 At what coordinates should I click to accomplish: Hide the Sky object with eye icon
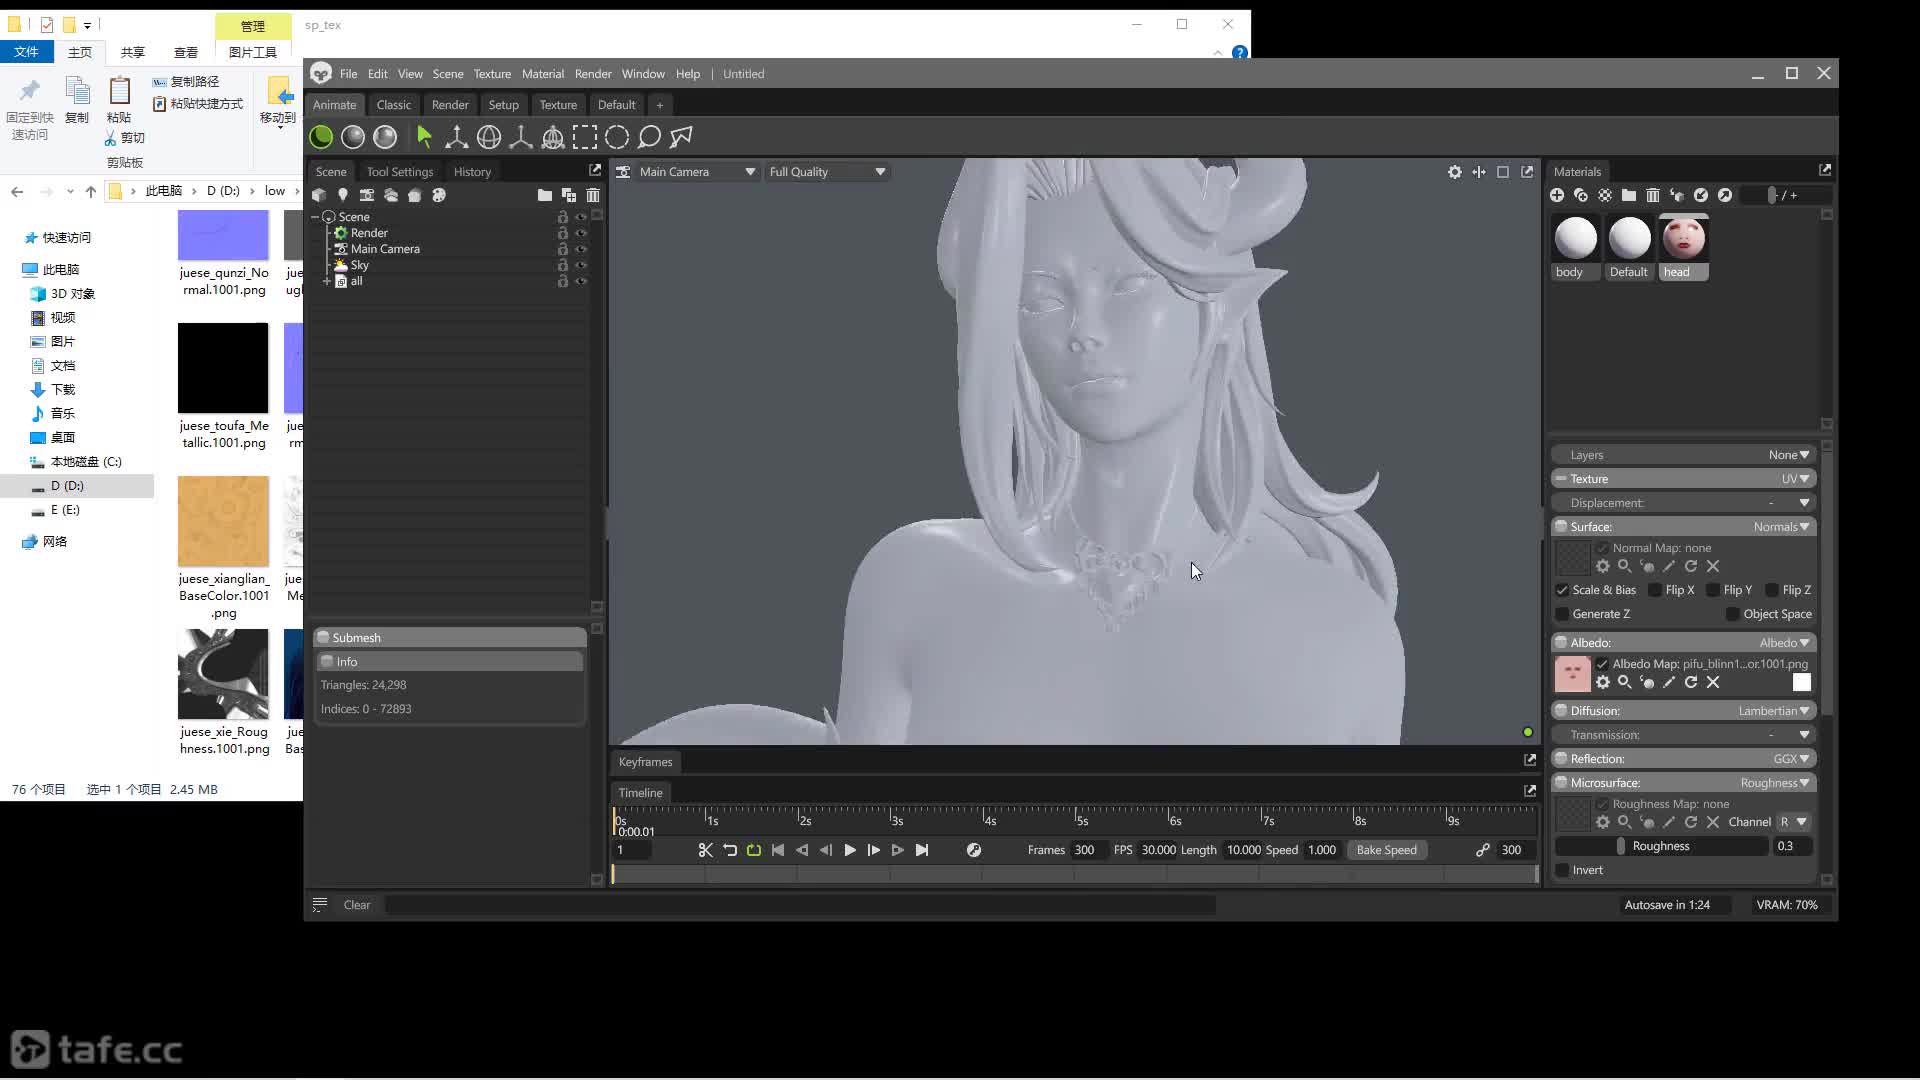(x=580, y=265)
